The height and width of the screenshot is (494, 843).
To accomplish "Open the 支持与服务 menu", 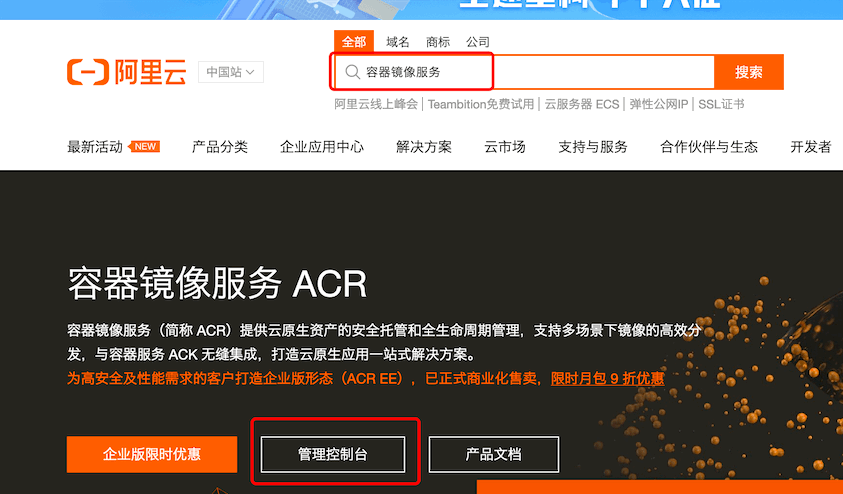I will point(592,147).
